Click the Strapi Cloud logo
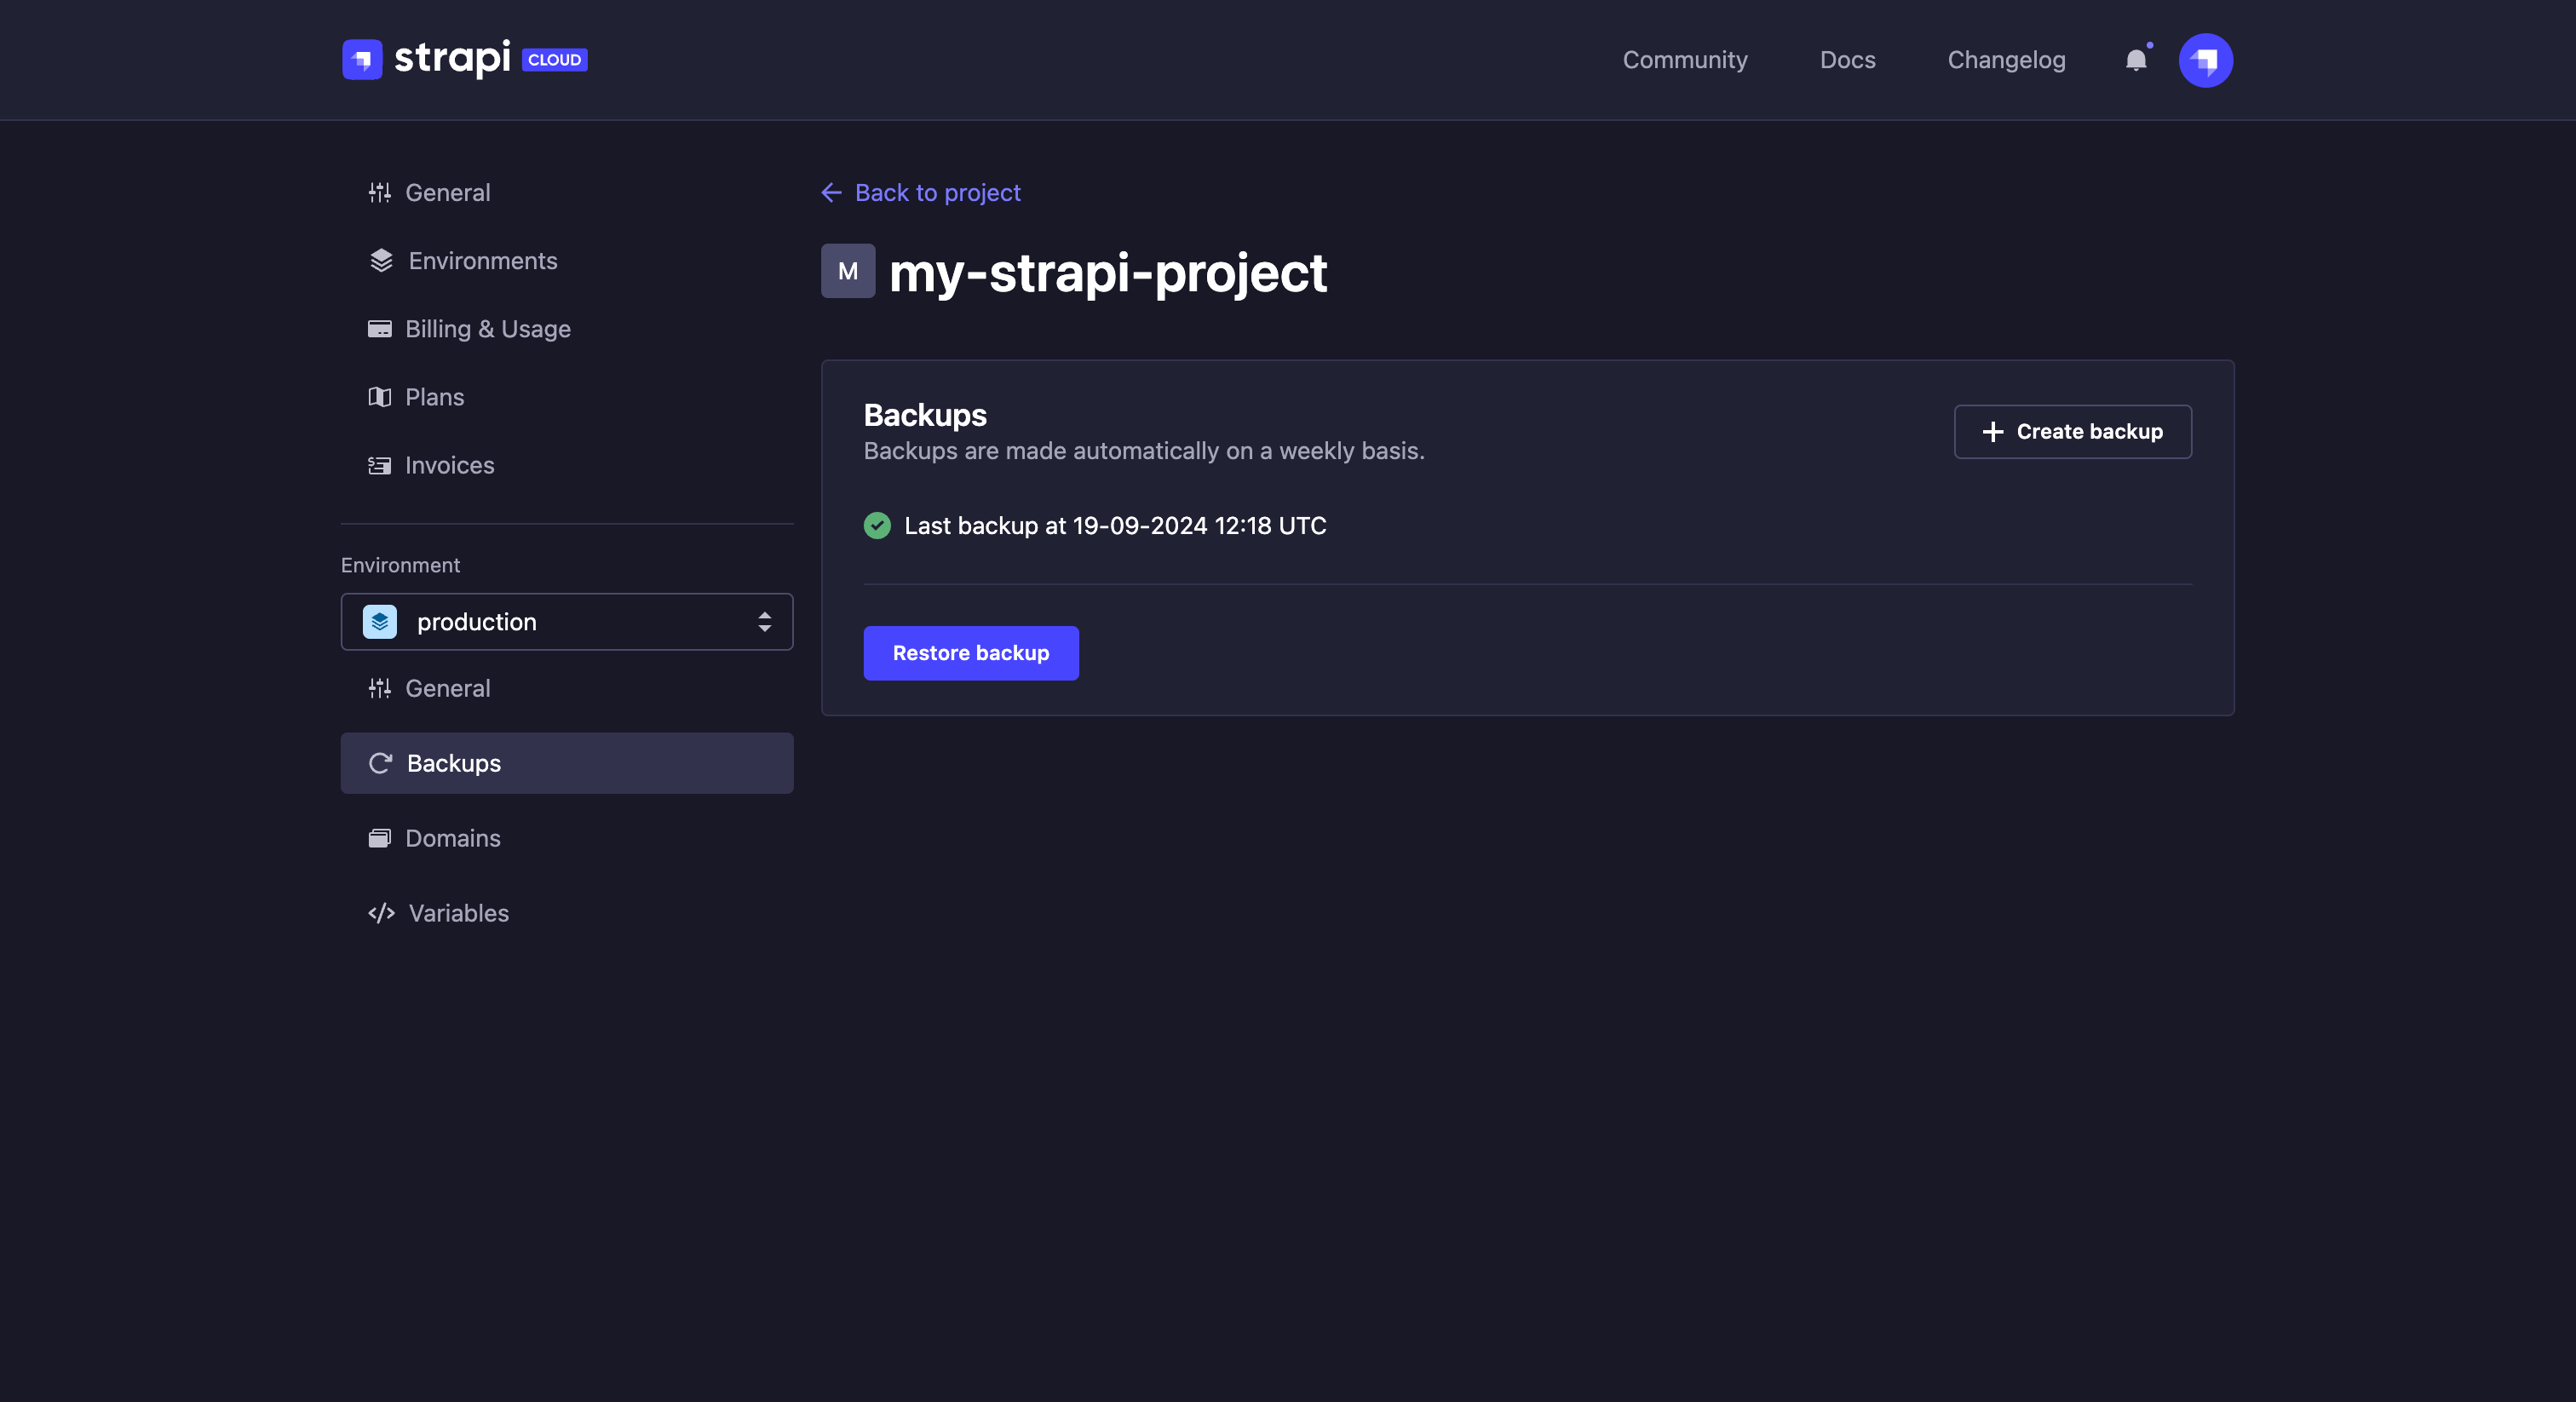 tap(464, 59)
